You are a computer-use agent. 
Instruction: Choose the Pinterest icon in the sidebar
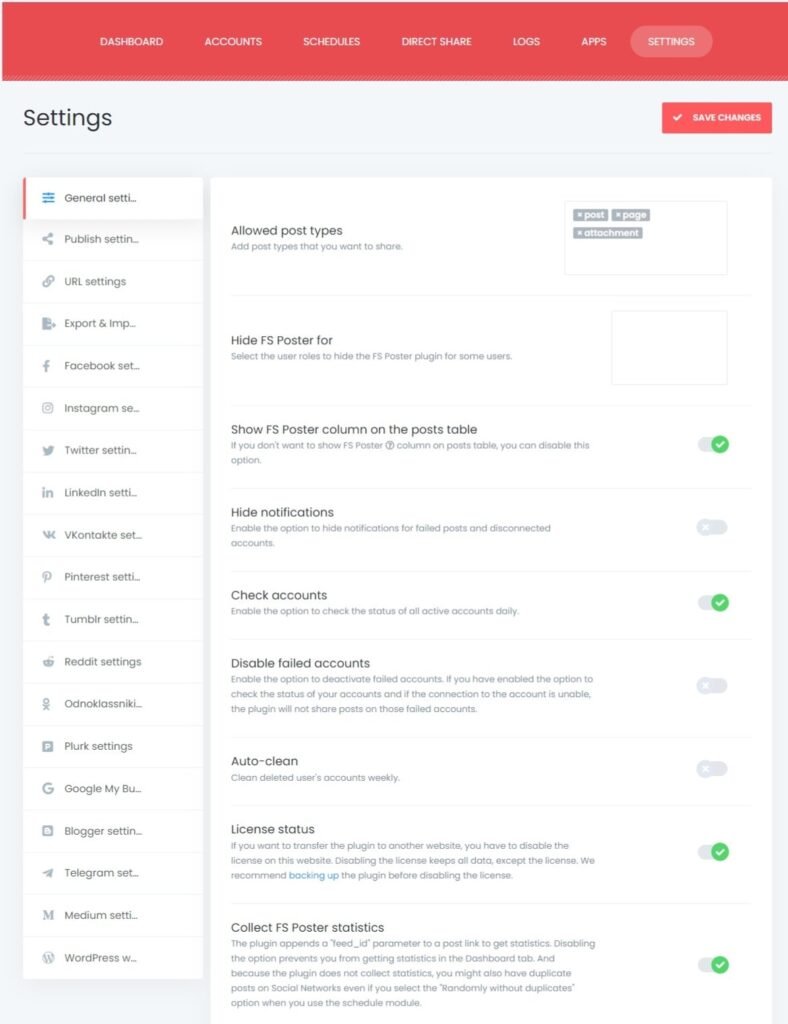47,577
